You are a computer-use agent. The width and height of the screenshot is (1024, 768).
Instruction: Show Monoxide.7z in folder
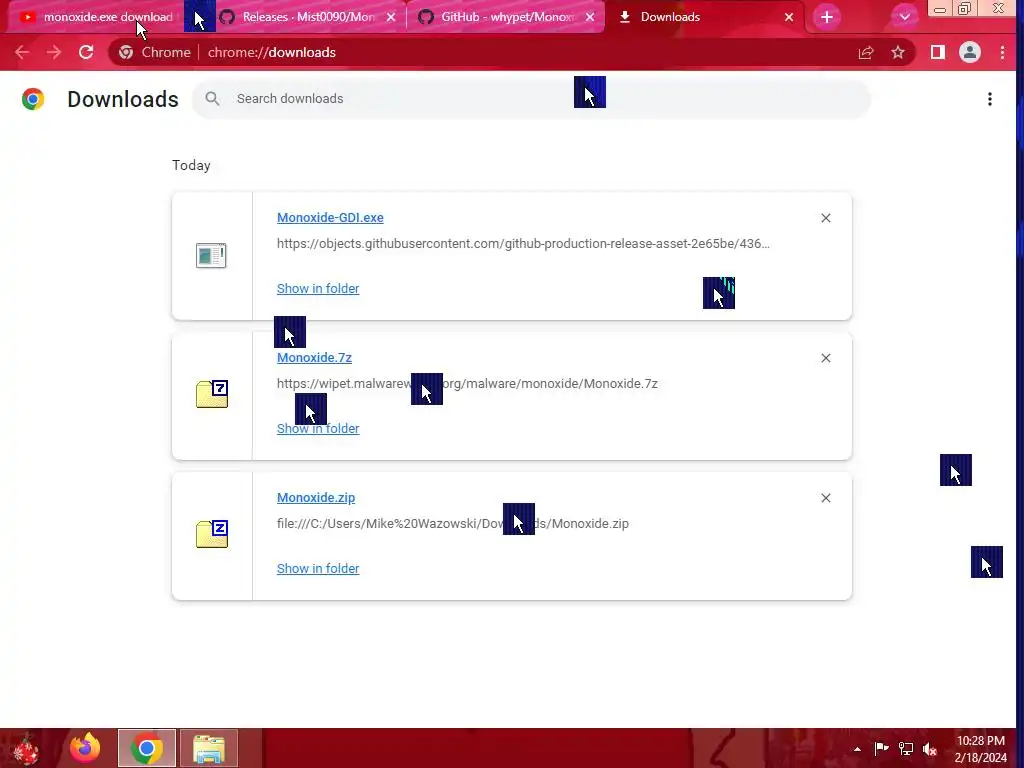(318, 428)
